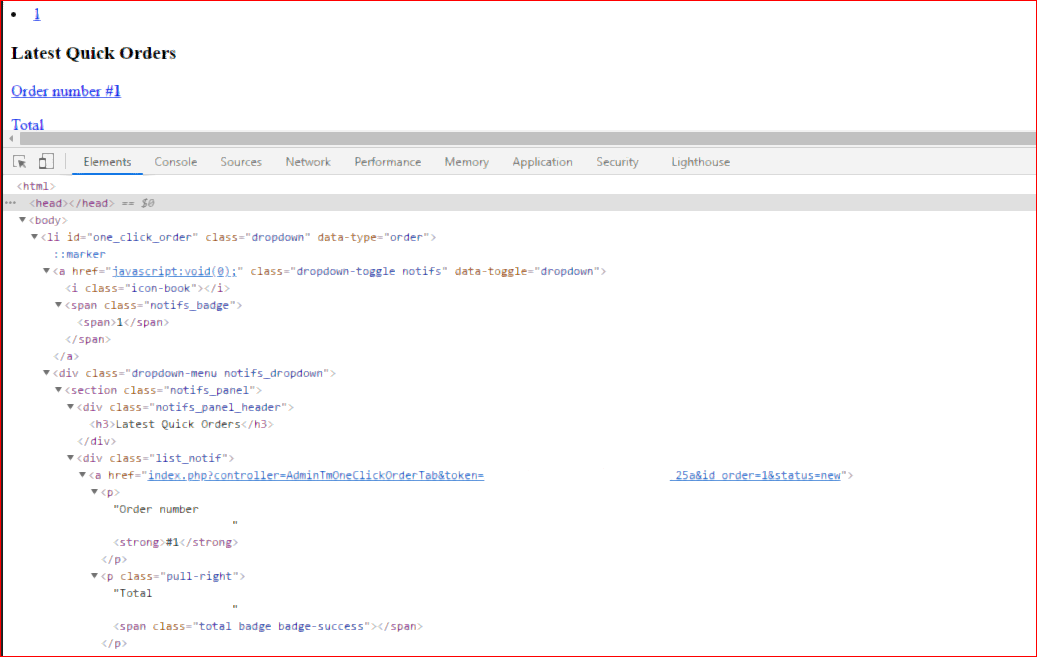This screenshot has width=1037, height=657.
Task: Open the Lighthouse tab
Action: (x=700, y=162)
